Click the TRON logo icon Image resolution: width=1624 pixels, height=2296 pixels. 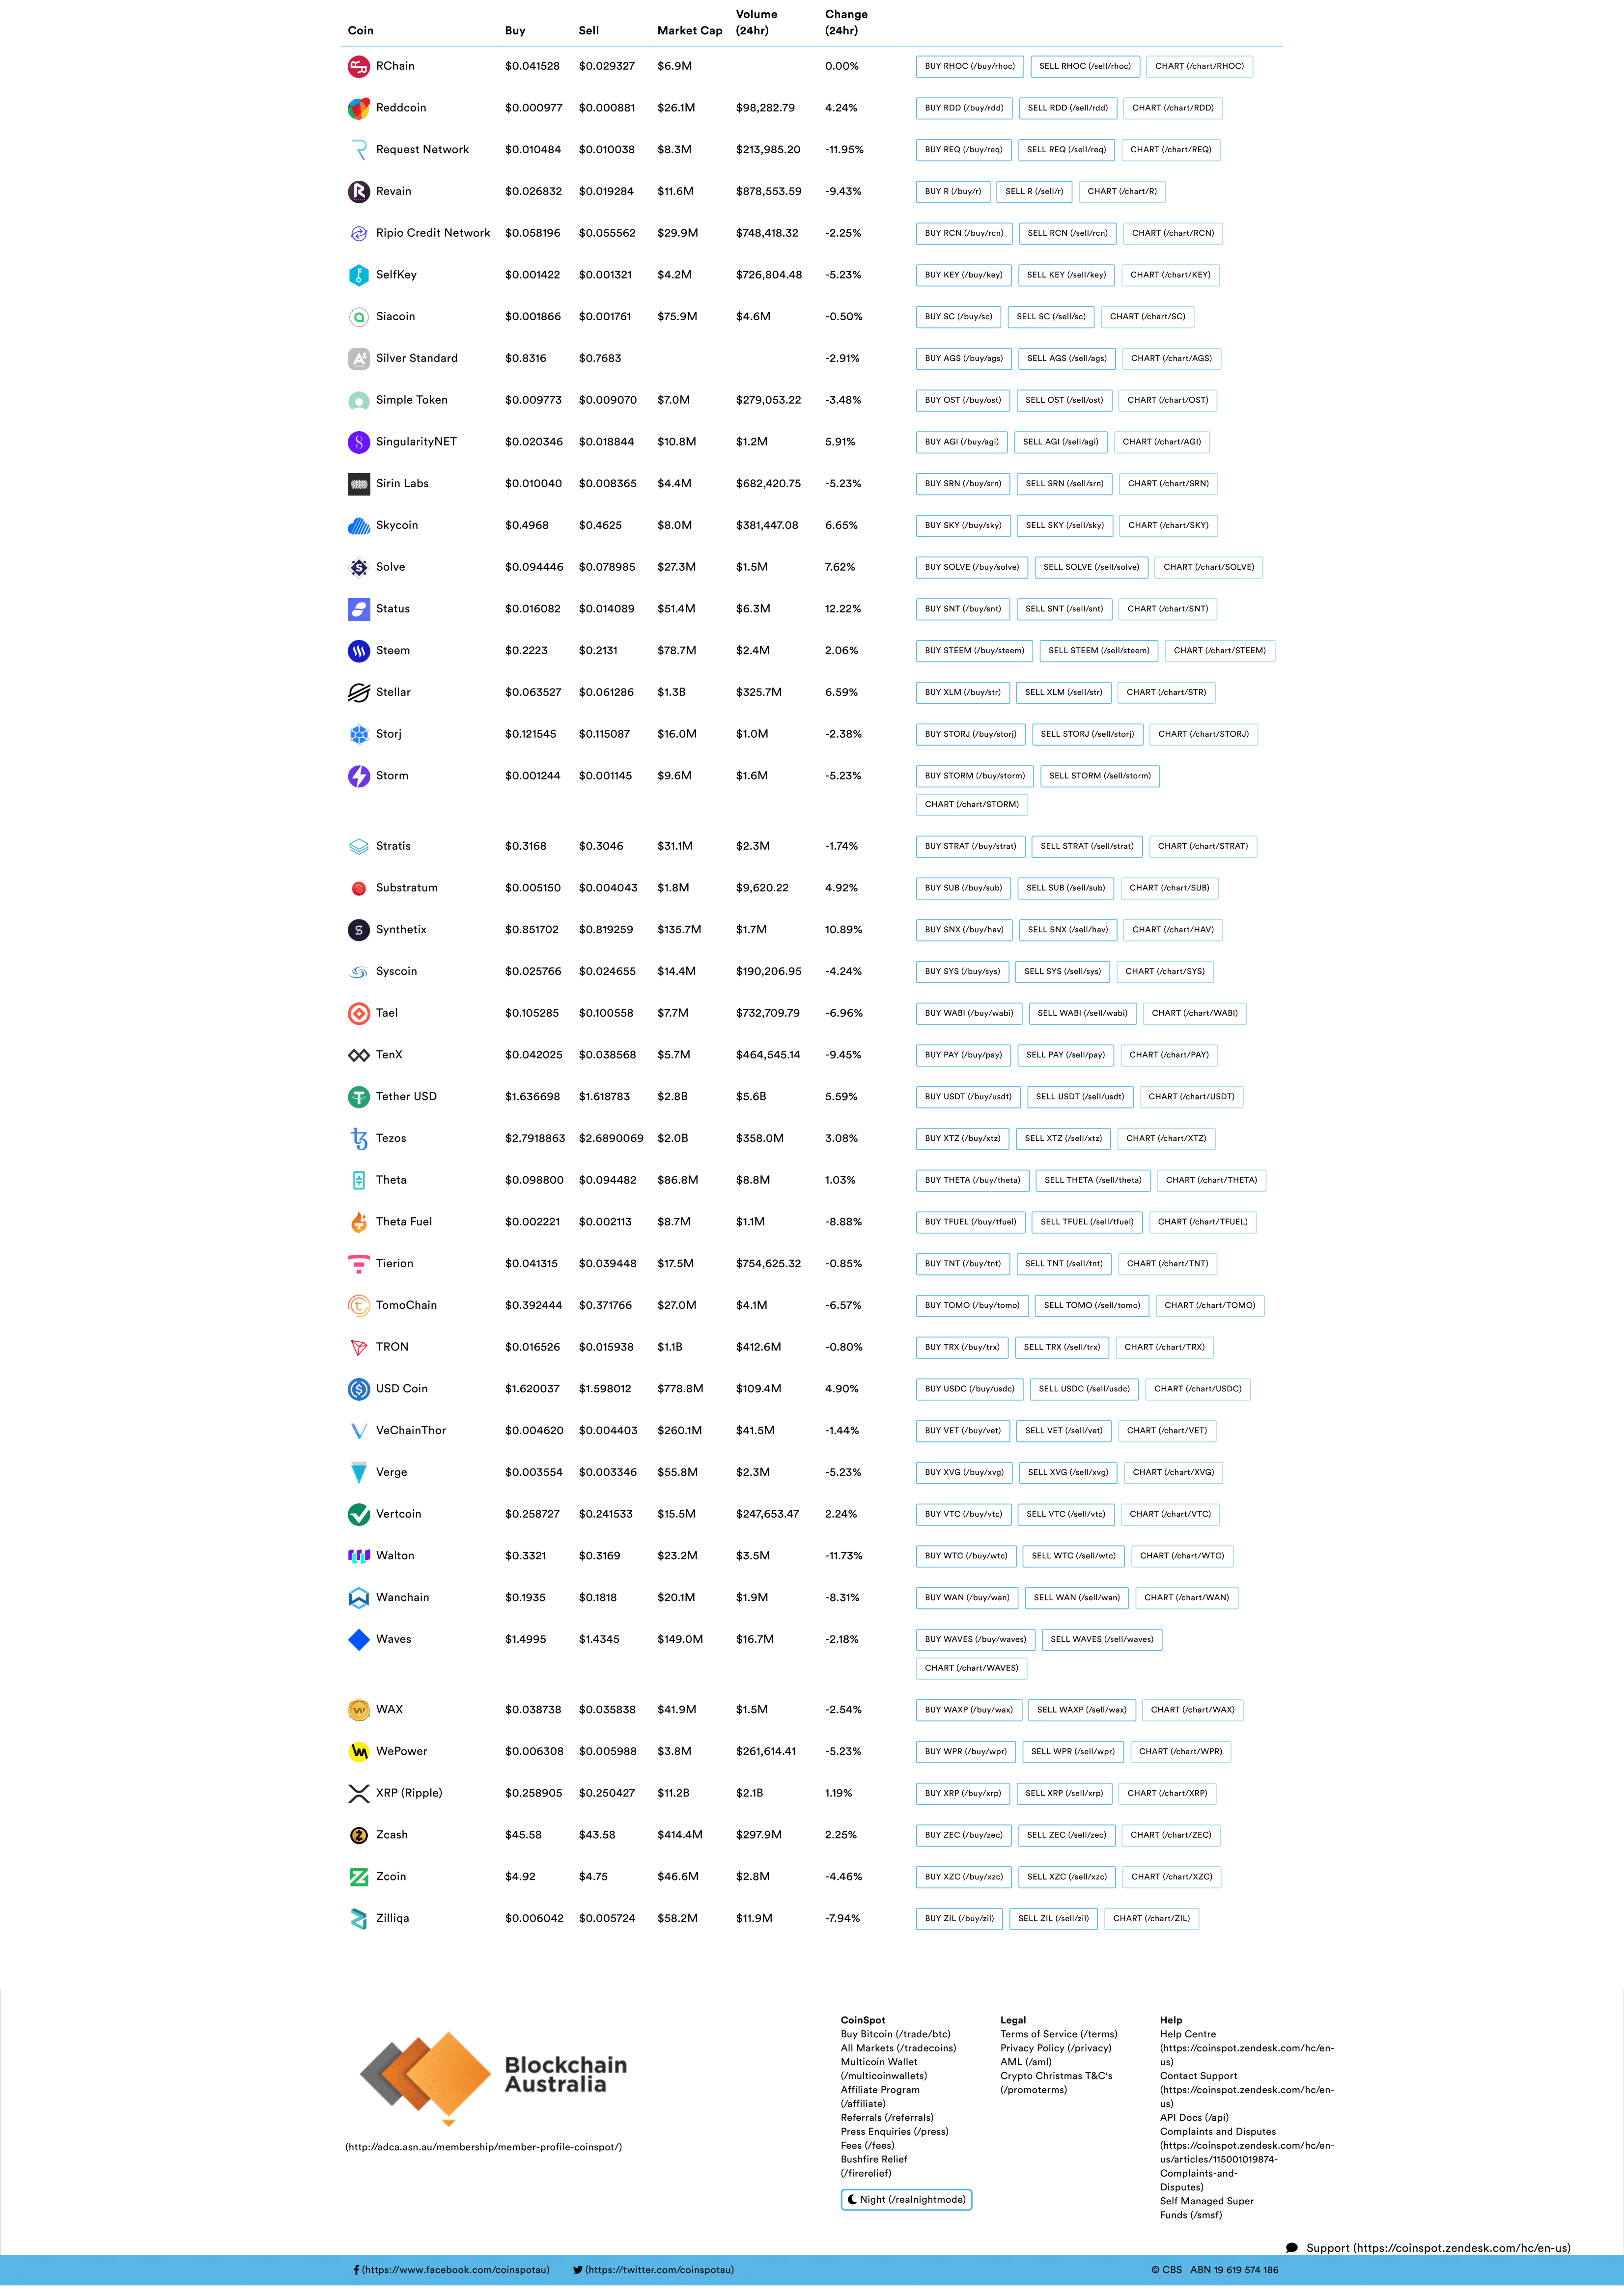[x=358, y=1348]
